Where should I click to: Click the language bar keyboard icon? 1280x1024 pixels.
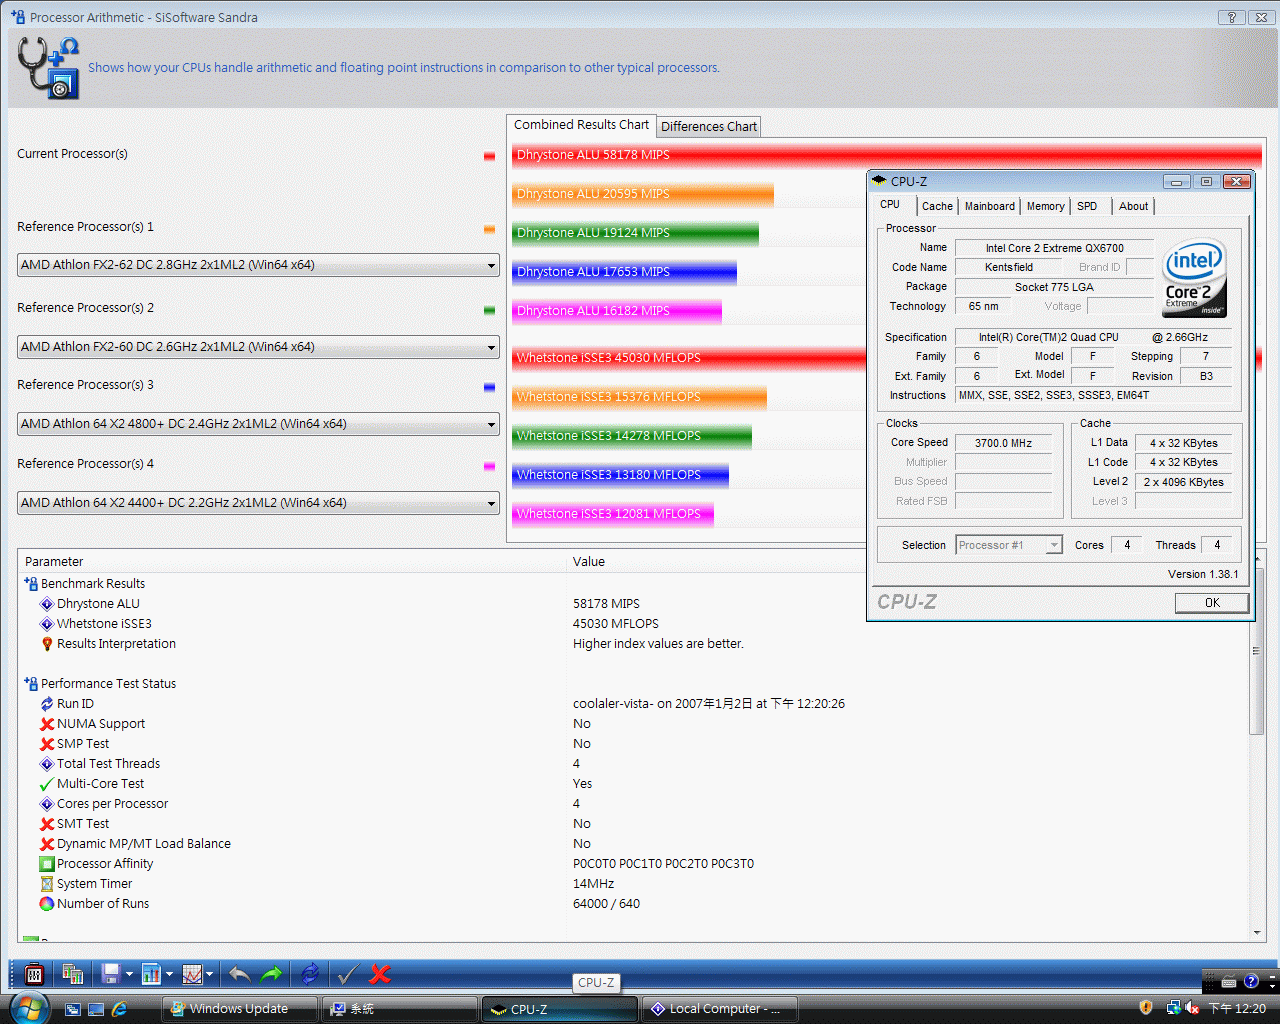[x=1229, y=981]
